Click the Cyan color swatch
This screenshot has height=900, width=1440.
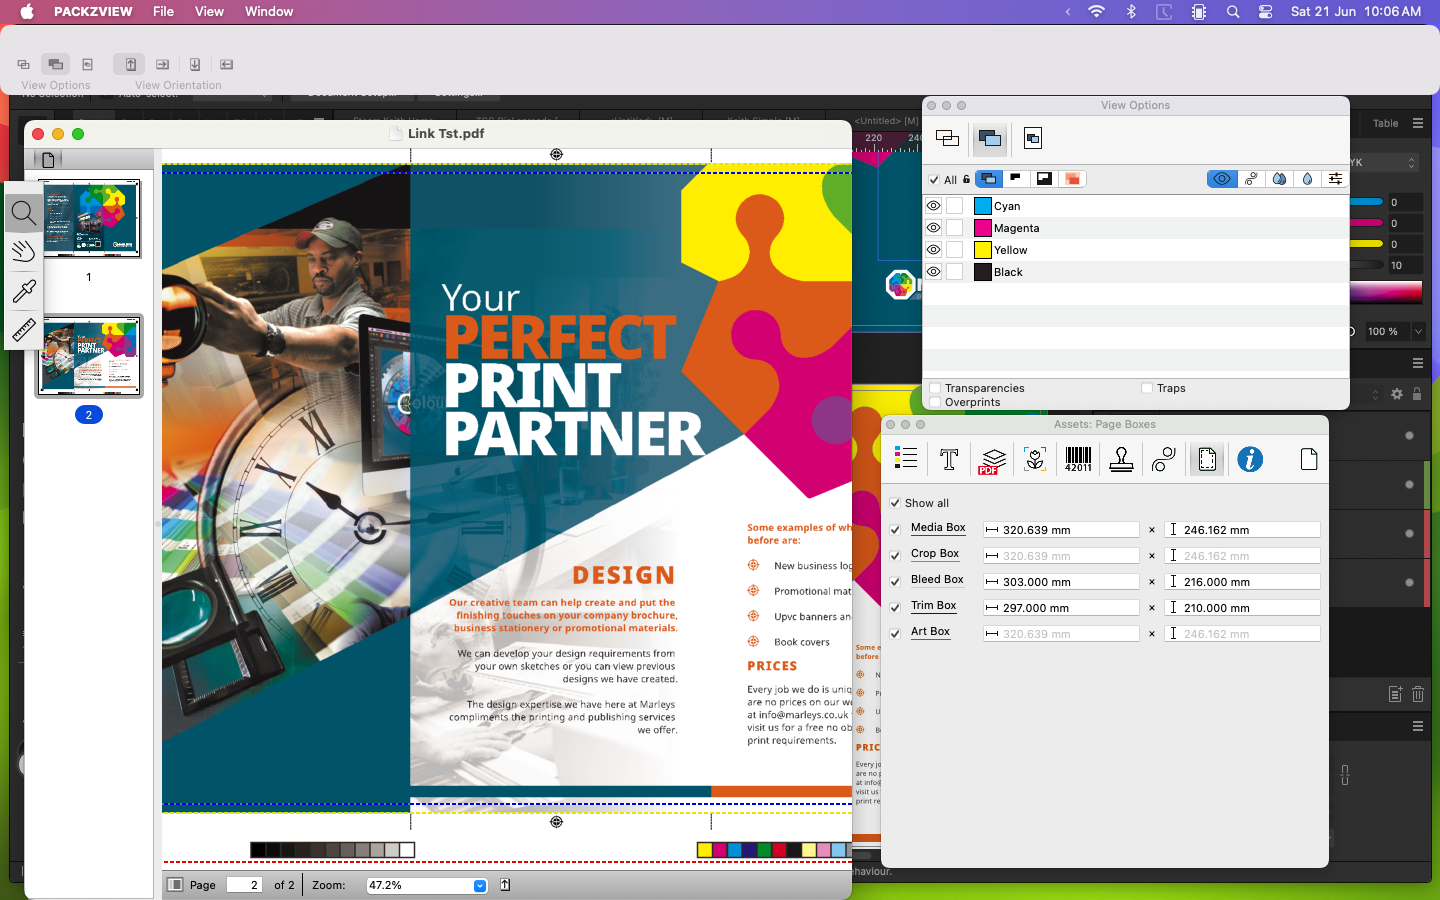click(982, 206)
